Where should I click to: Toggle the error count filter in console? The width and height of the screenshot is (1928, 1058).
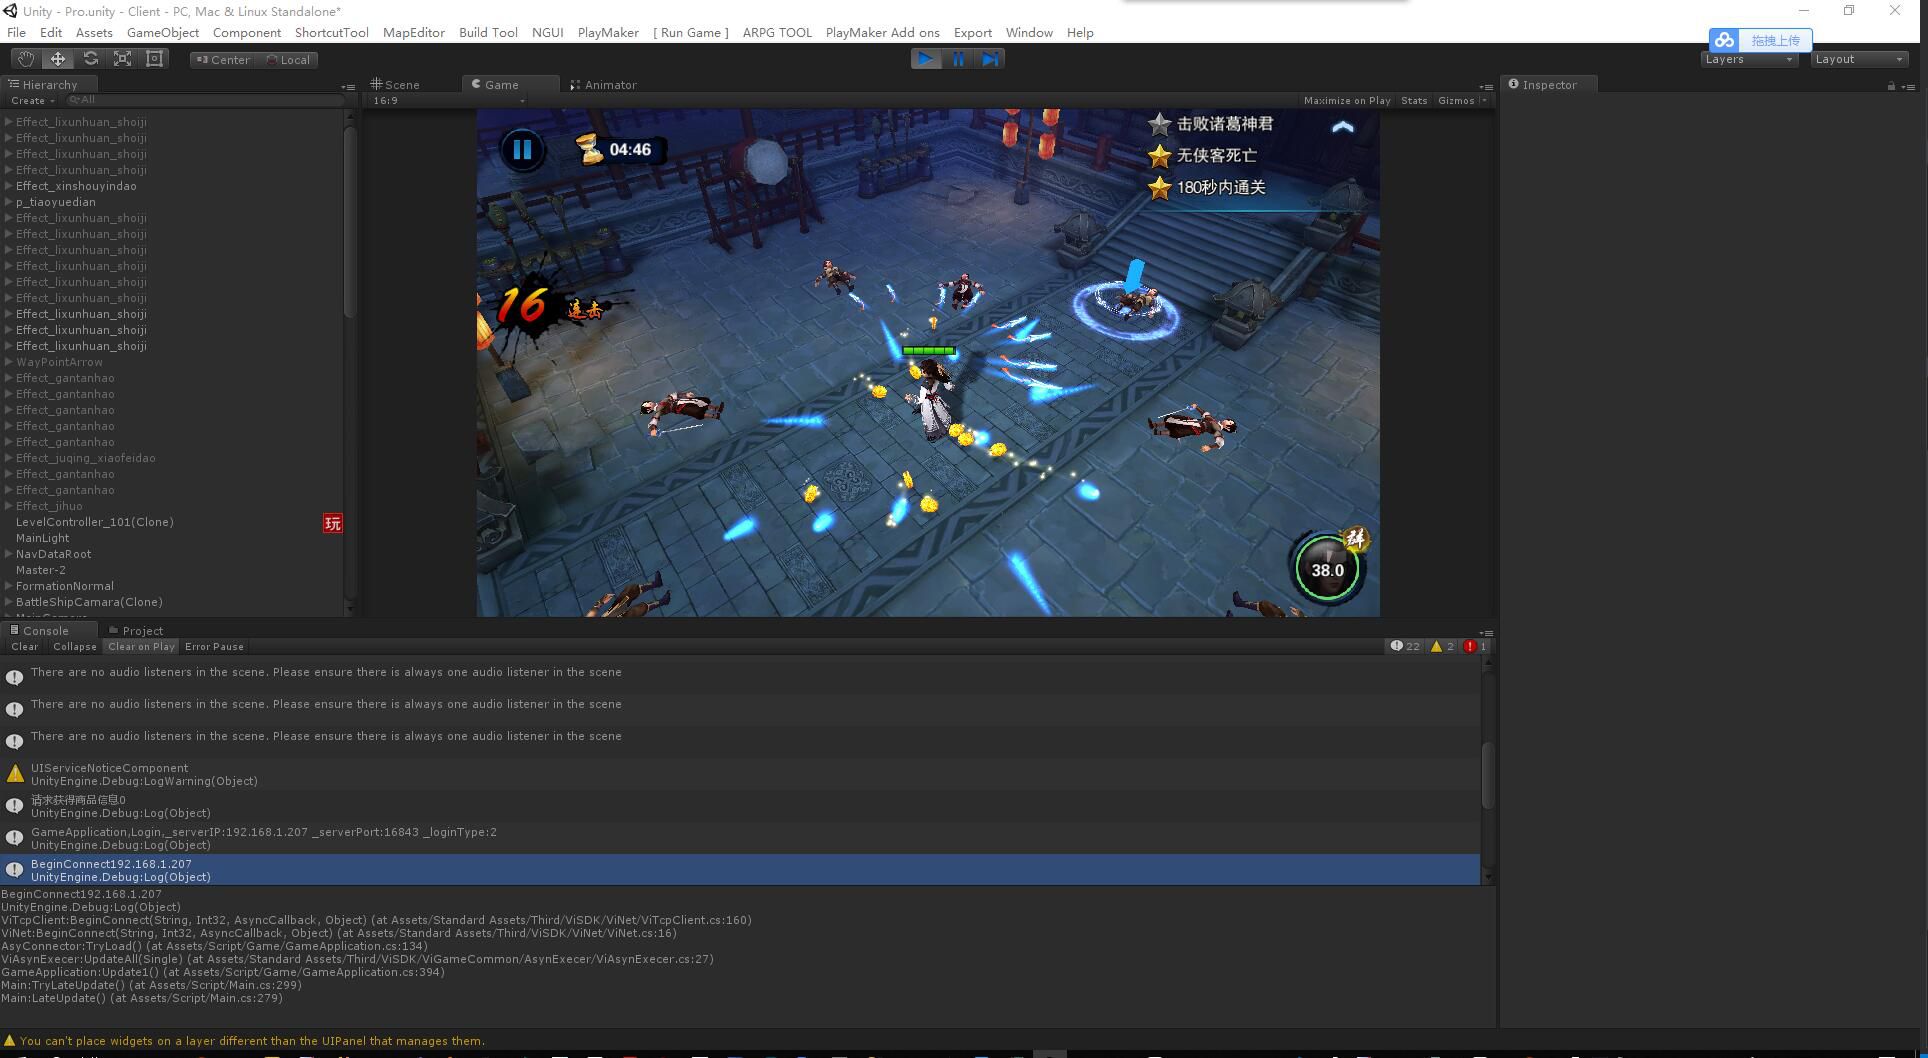(x=1476, y=646)
